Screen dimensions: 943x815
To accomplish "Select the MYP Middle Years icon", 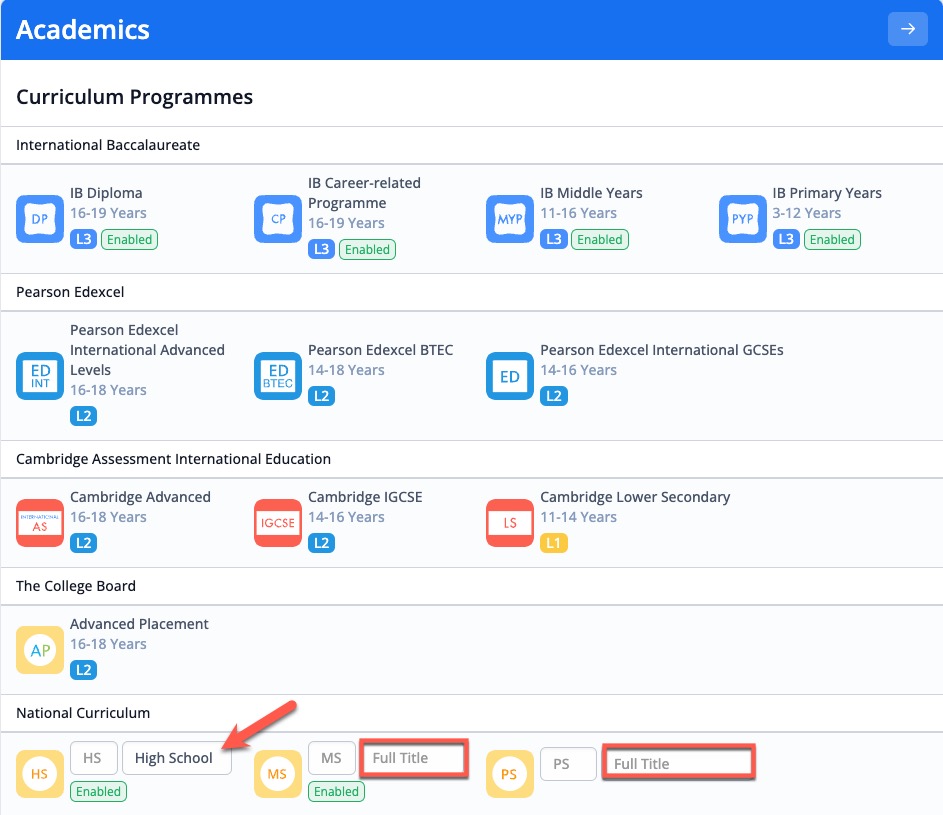I will tap(510, 219).
